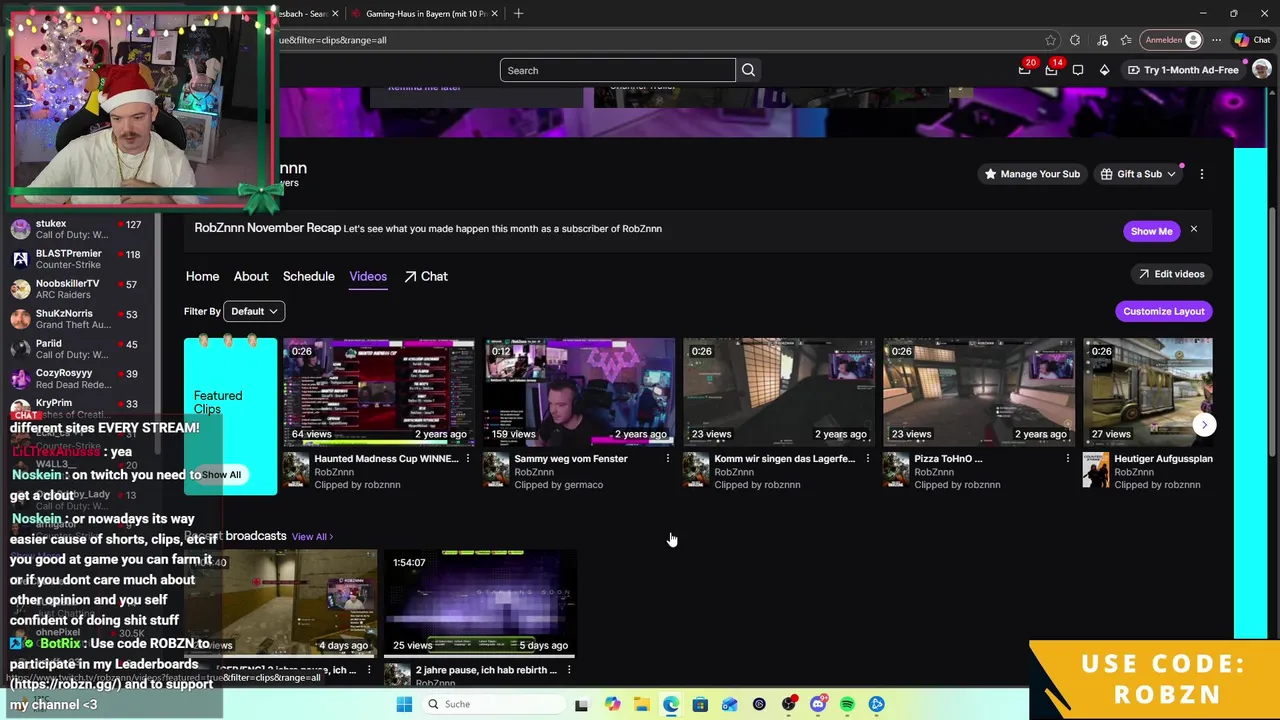
Task: Click in the Twitch search field
Action: point(618,70)
